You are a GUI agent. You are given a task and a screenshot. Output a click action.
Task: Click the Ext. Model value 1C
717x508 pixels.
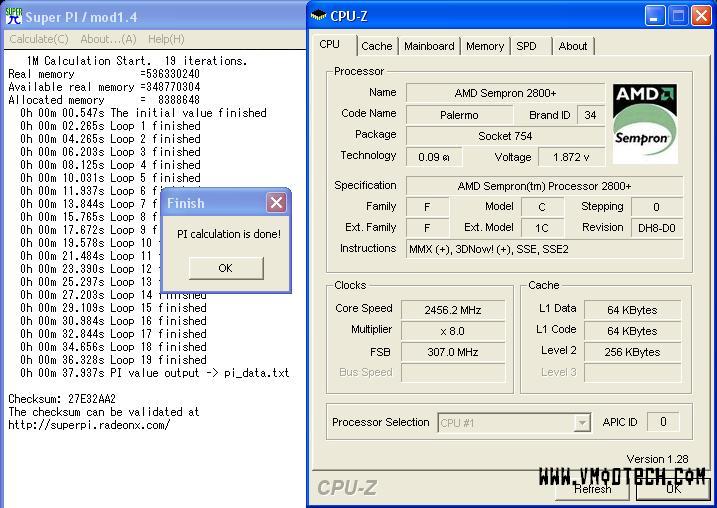542,228
